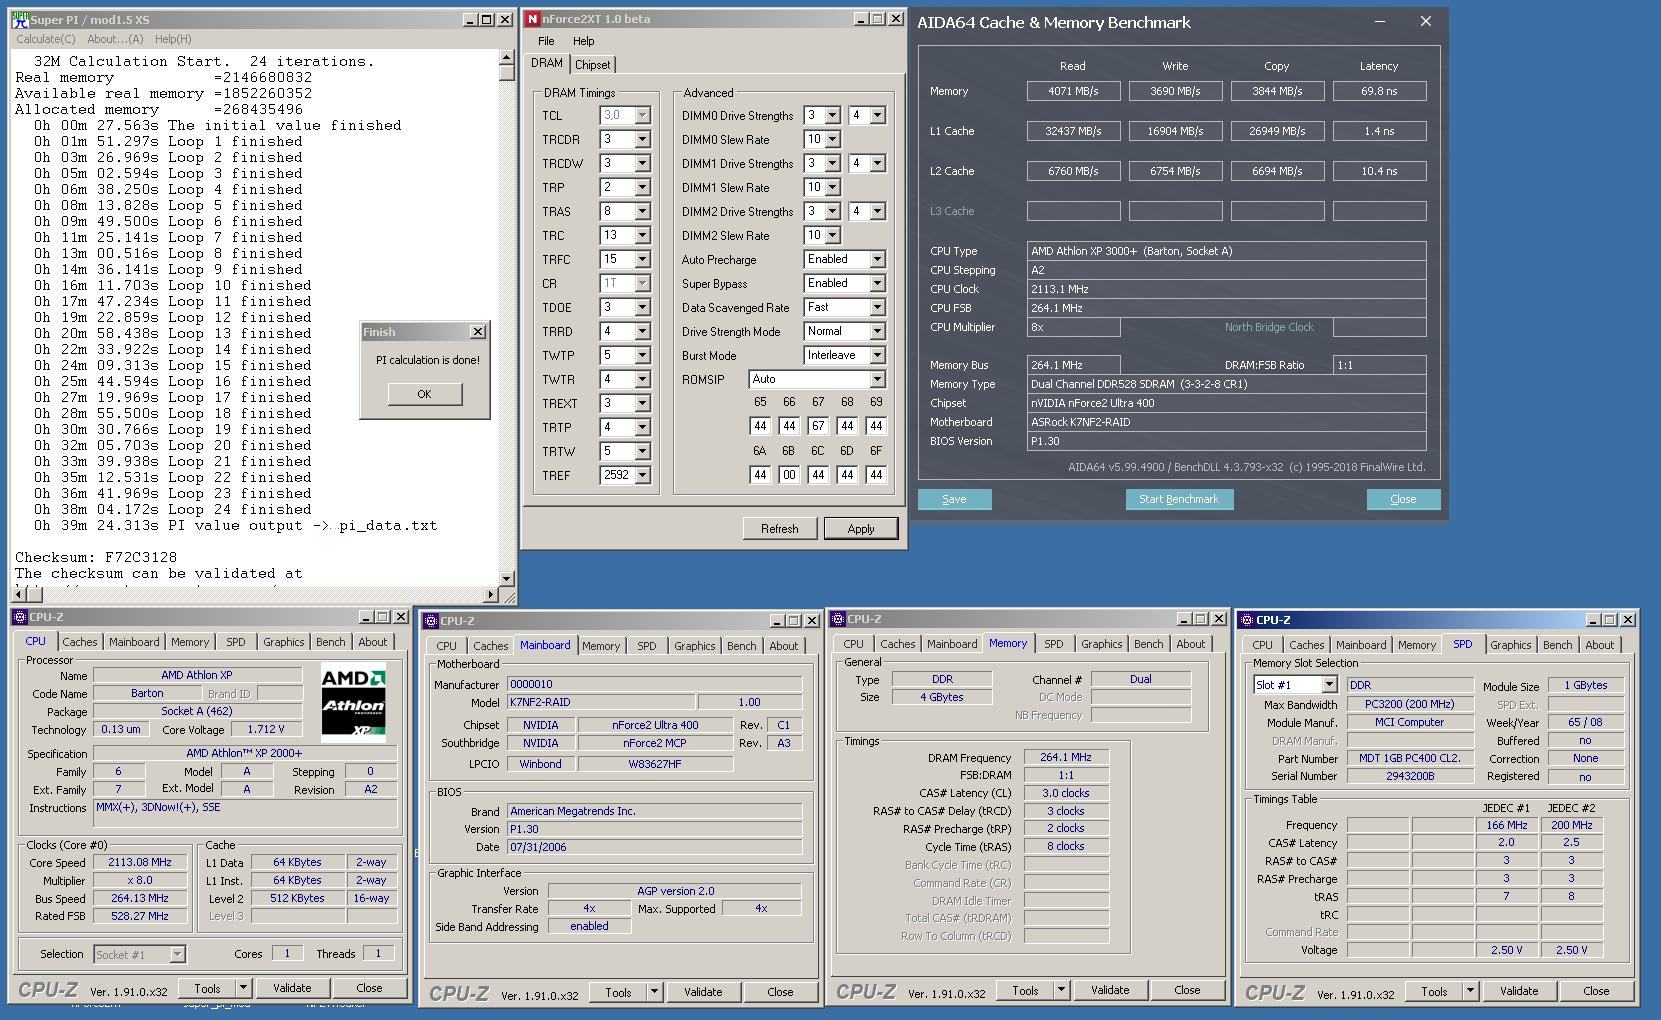
Task: Select the DRAM tab in nForce2XT
Action: (547, 63)
